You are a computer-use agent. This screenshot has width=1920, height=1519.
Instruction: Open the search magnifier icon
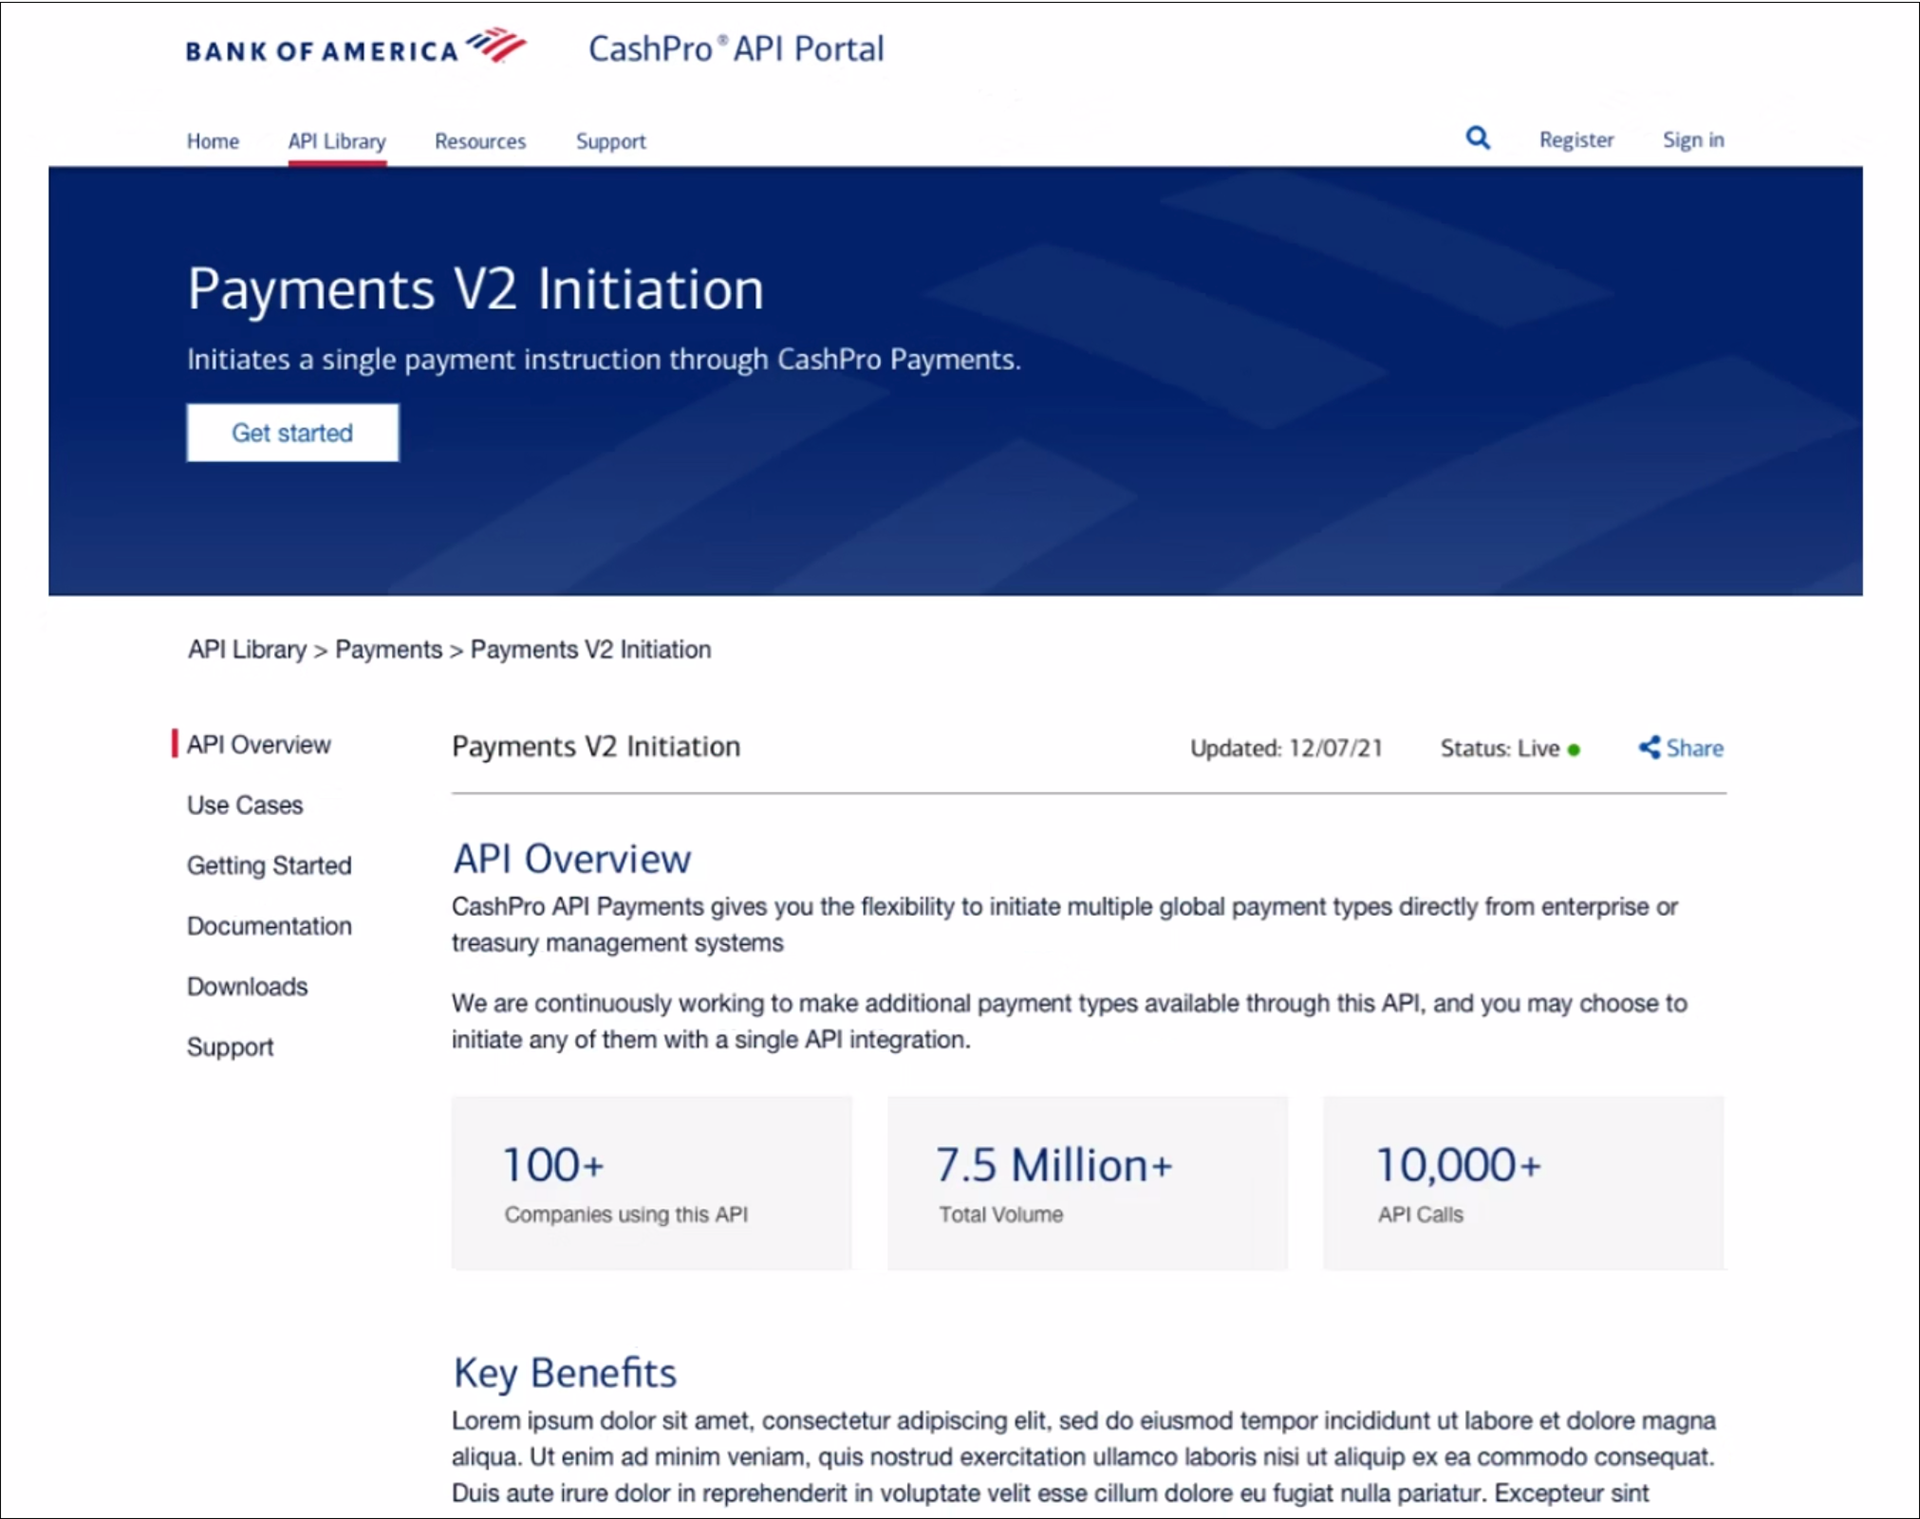tap(1478, 138)
